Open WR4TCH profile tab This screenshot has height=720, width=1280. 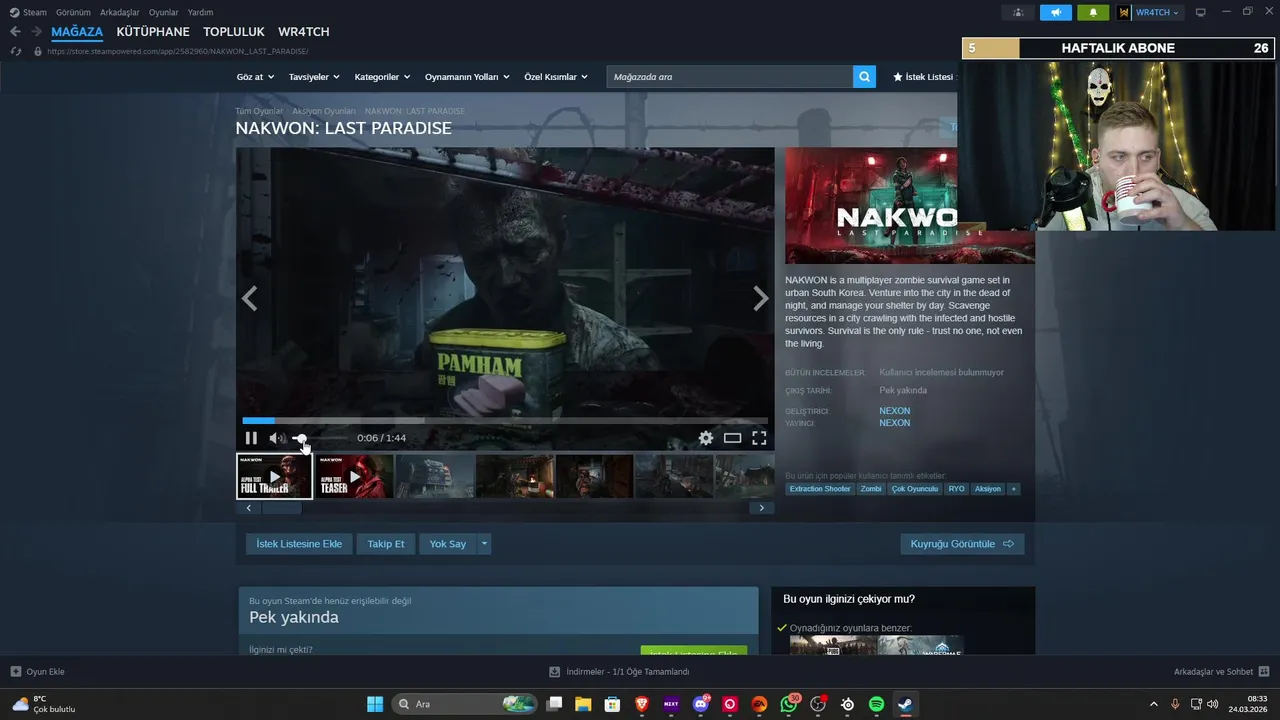304,32
